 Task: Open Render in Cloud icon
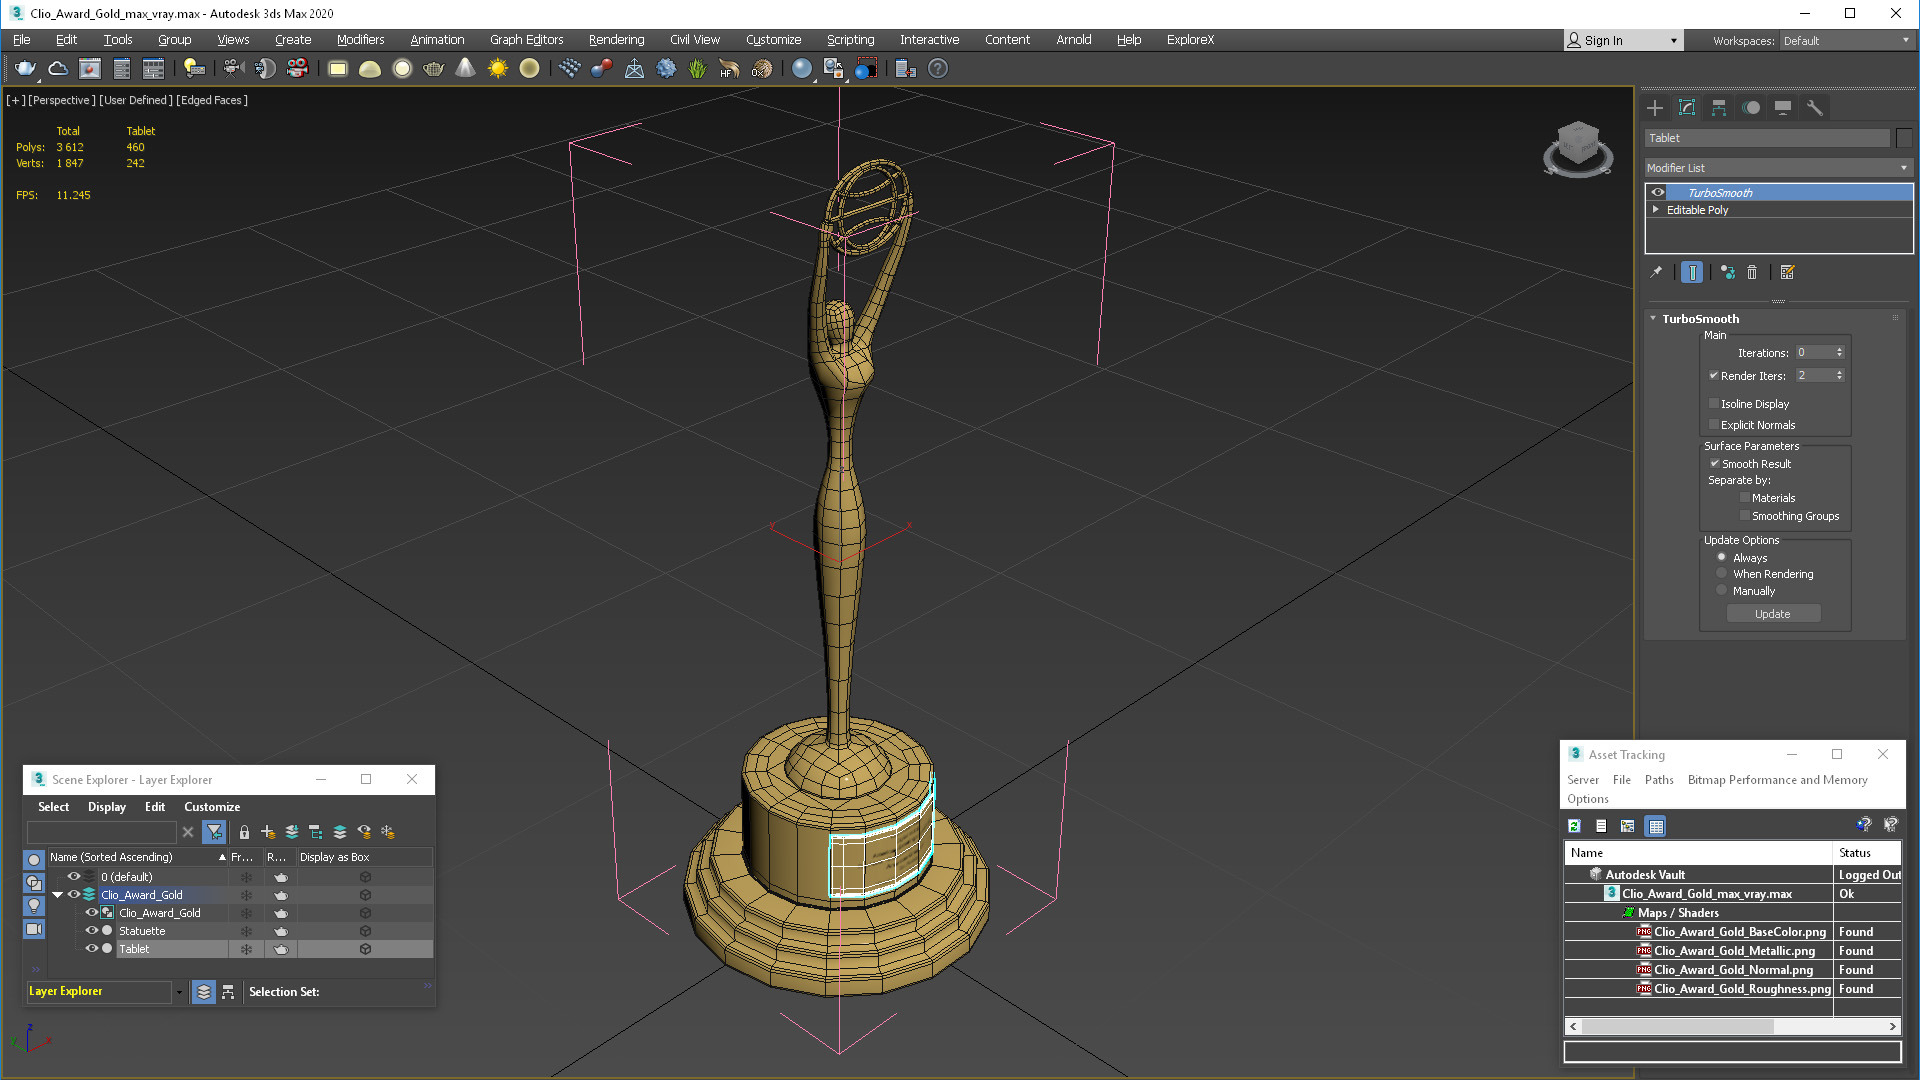coord(58,68)
